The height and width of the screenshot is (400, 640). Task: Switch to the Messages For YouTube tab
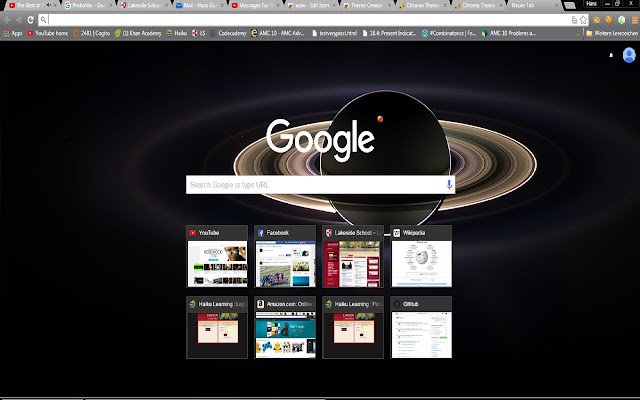point(255,5)
